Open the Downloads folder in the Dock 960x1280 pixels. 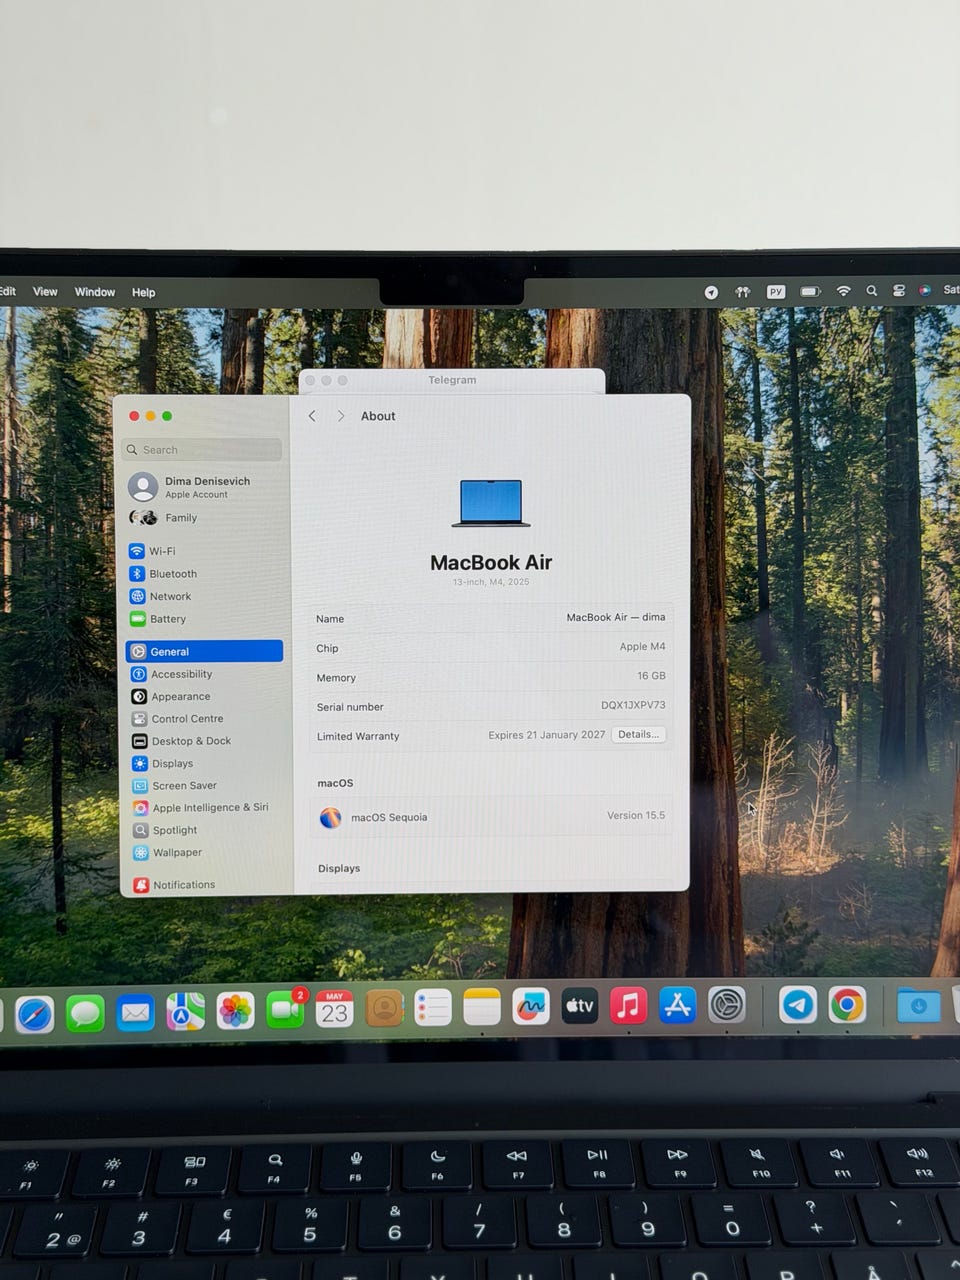918,1005
